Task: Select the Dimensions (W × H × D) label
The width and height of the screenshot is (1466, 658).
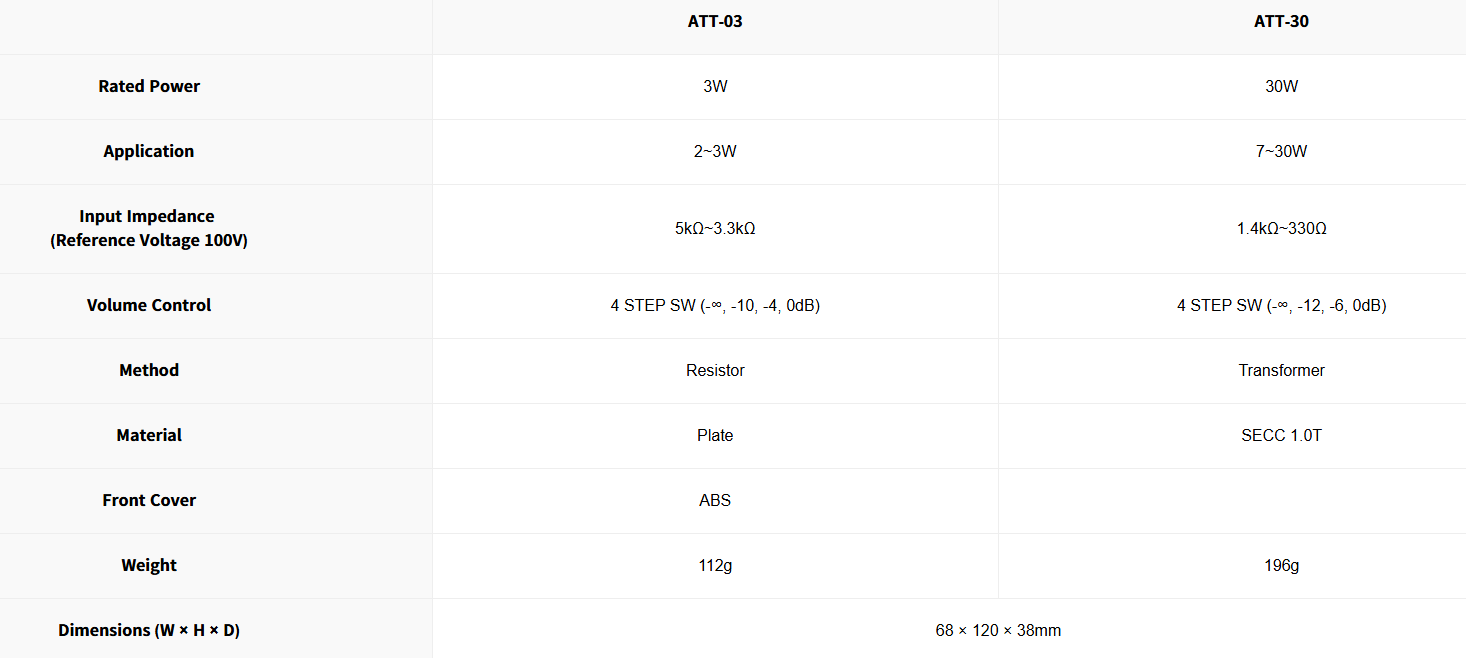Action: (x=149, y=630)
